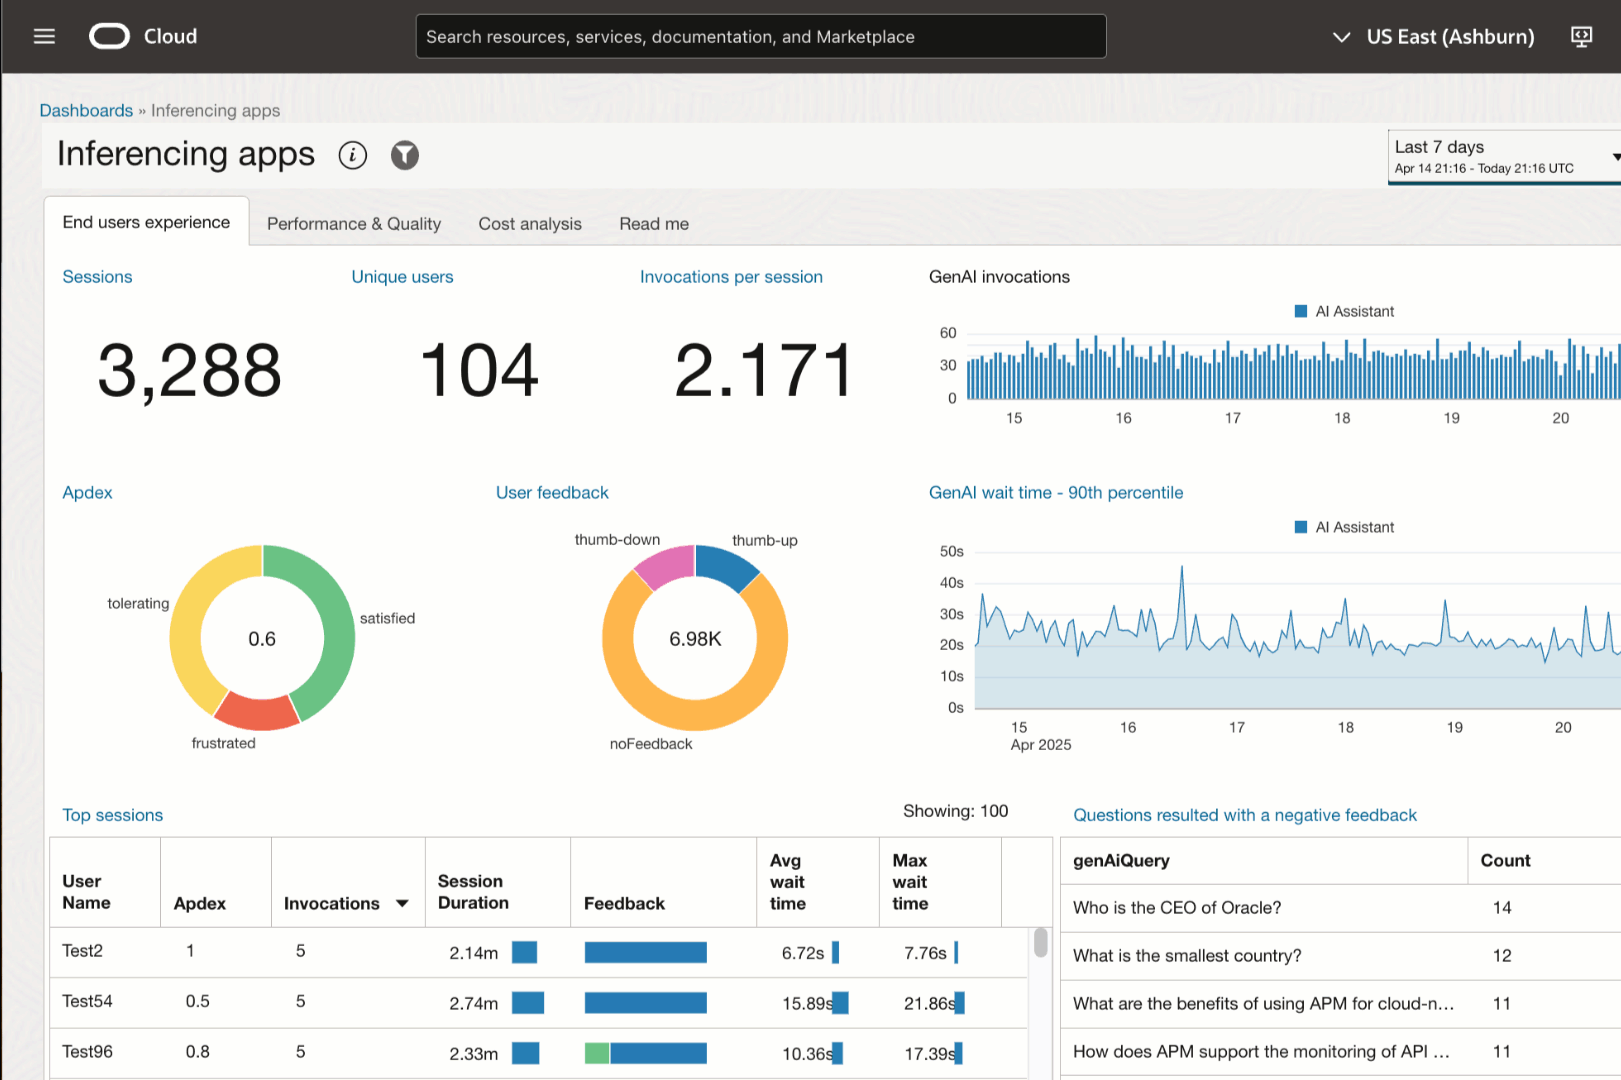Go to the Dashboards breadcrumb link
Viewport: 1621px width, 1080px height.
pyautogui.click(x=86, y=111)
